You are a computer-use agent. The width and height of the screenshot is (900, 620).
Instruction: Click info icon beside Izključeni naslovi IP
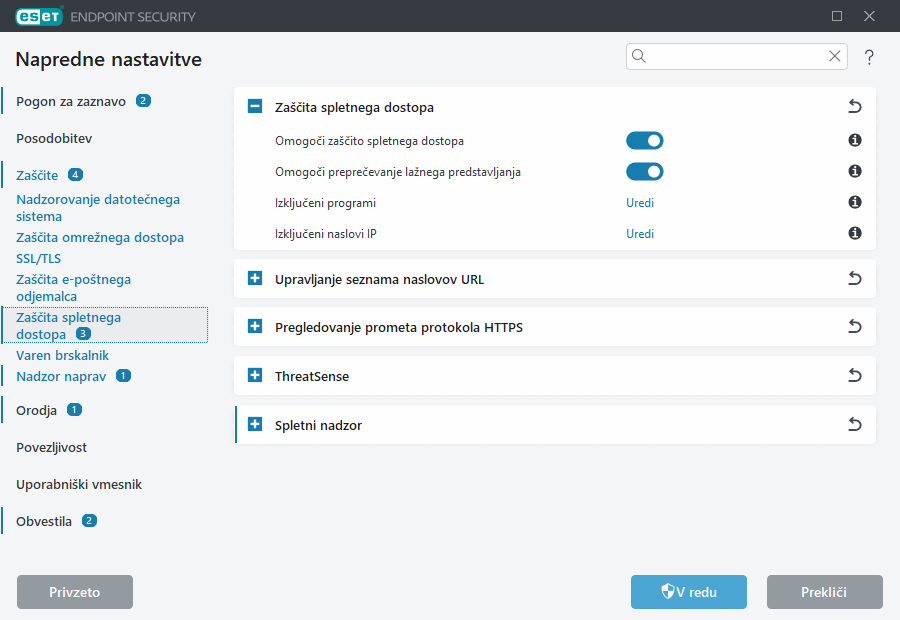click(x=855, y=234)
